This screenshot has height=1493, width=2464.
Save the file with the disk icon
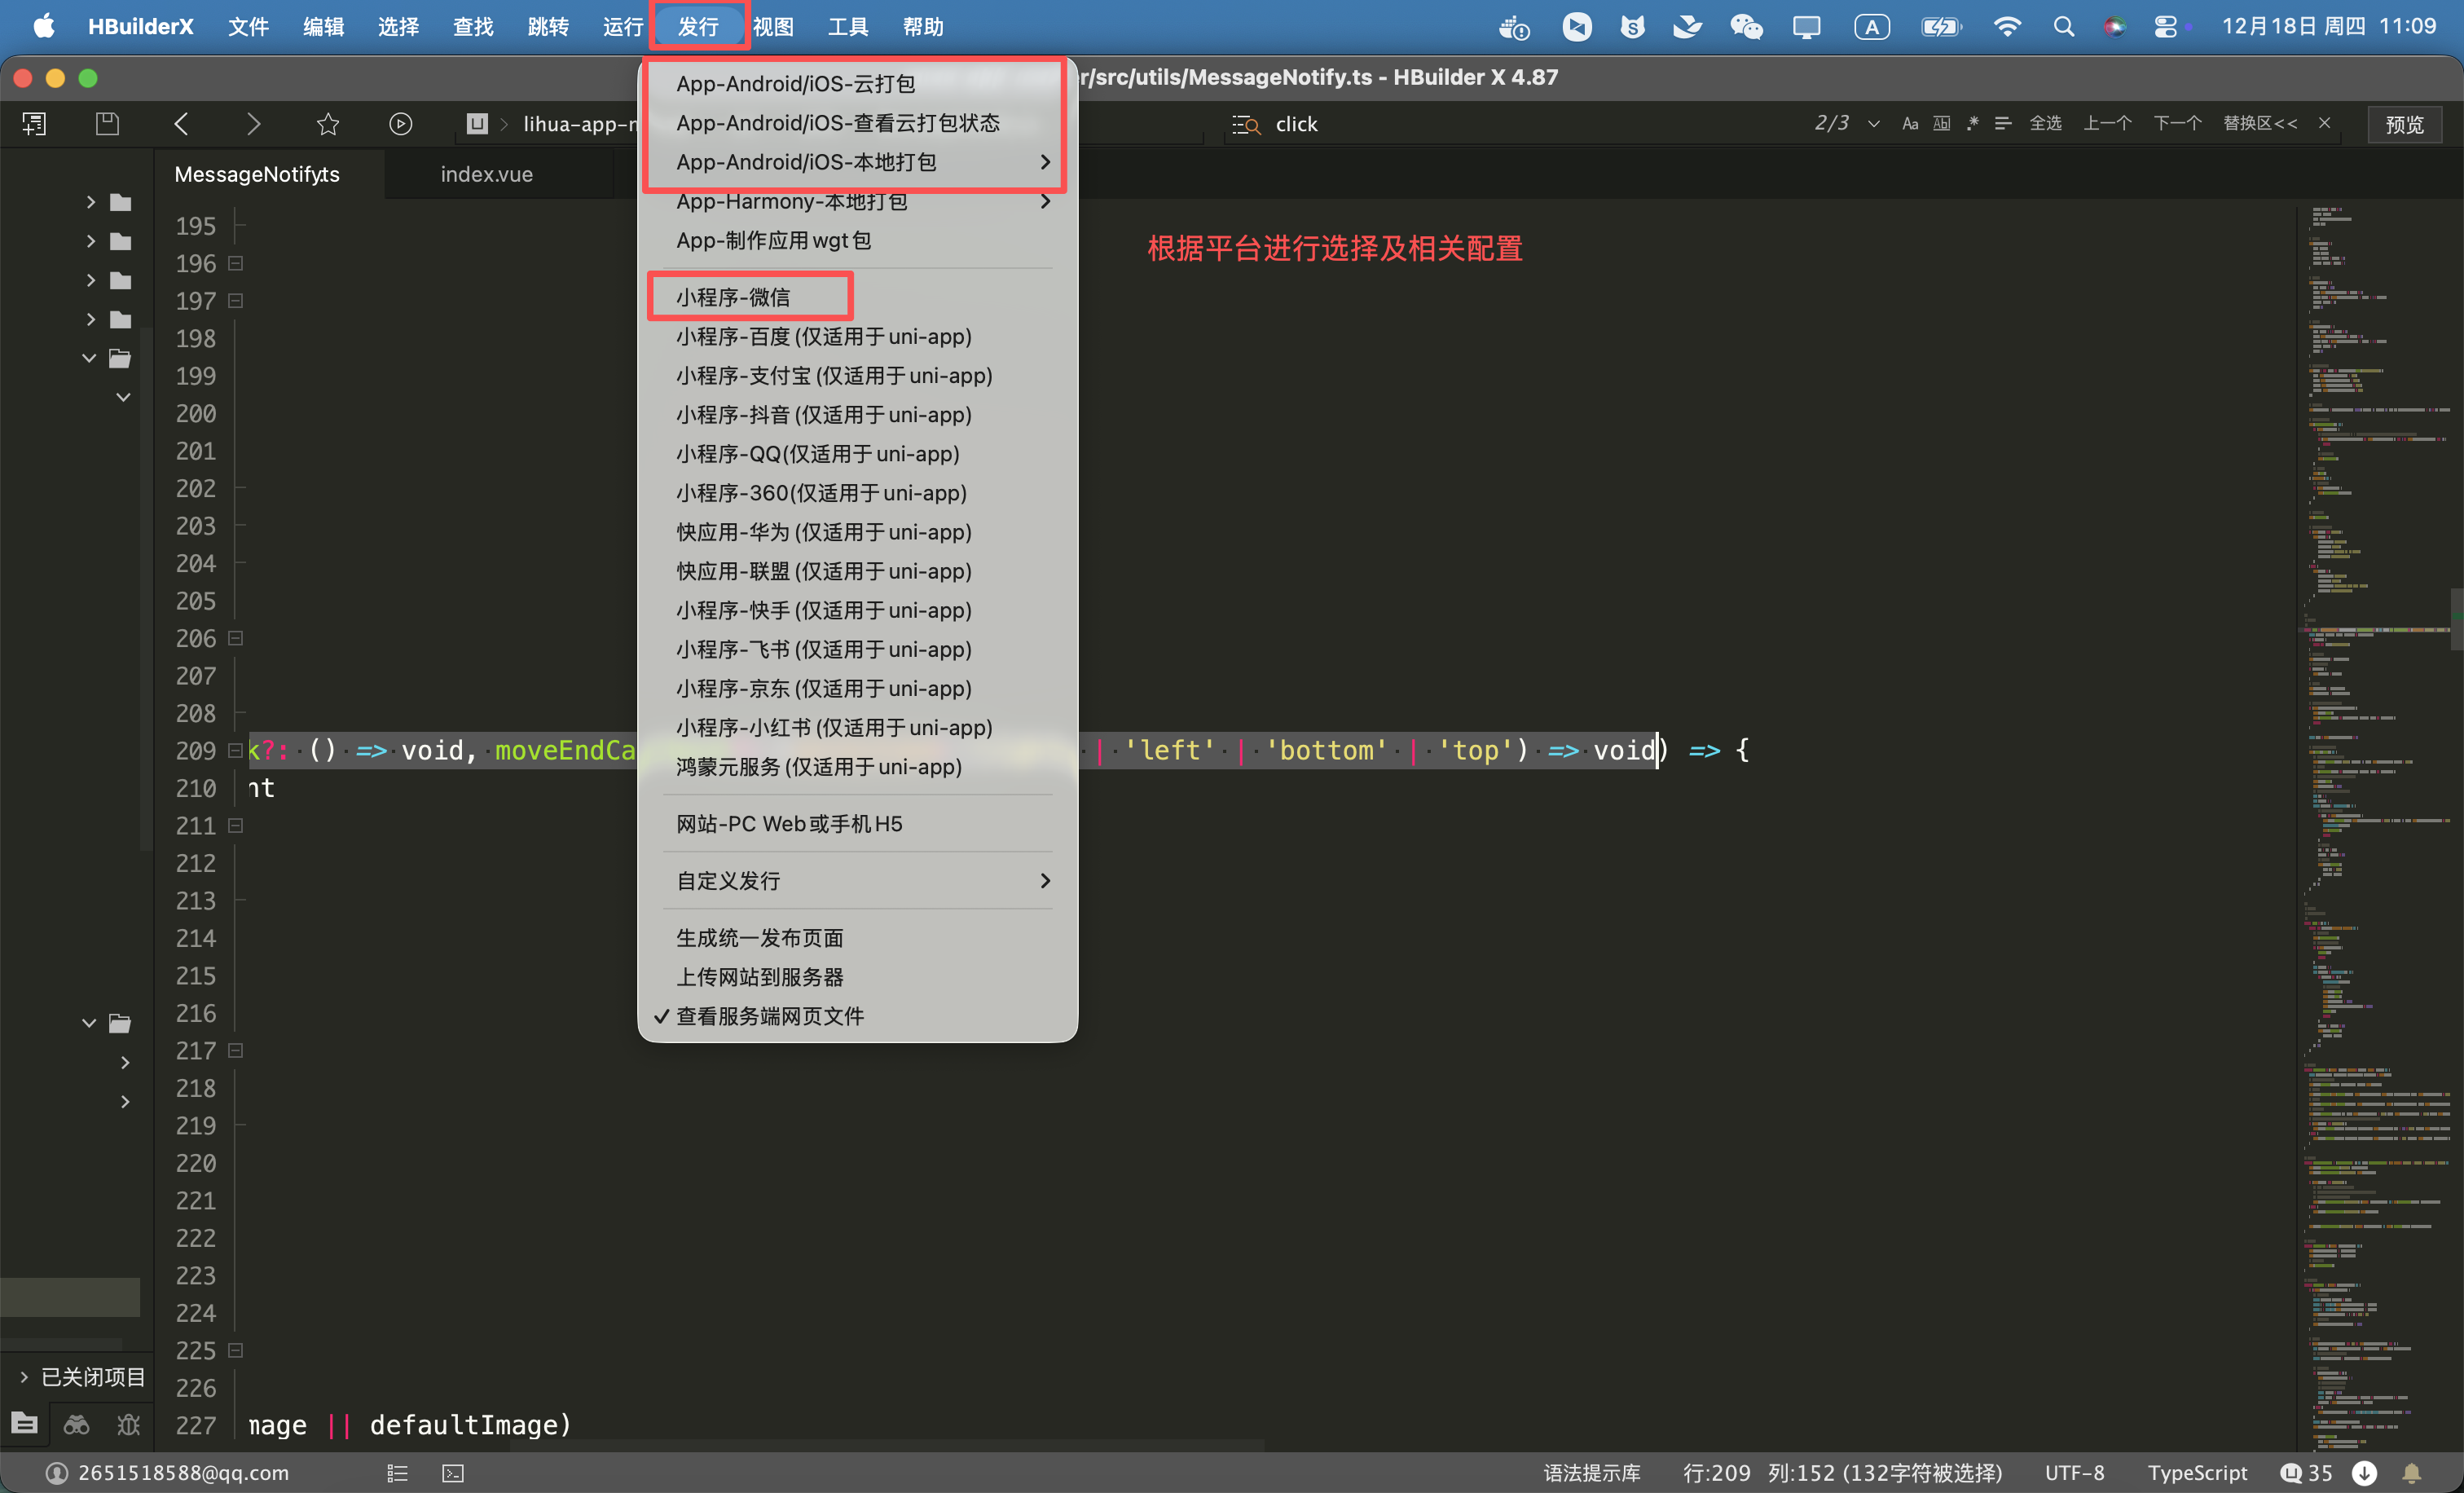106,123
